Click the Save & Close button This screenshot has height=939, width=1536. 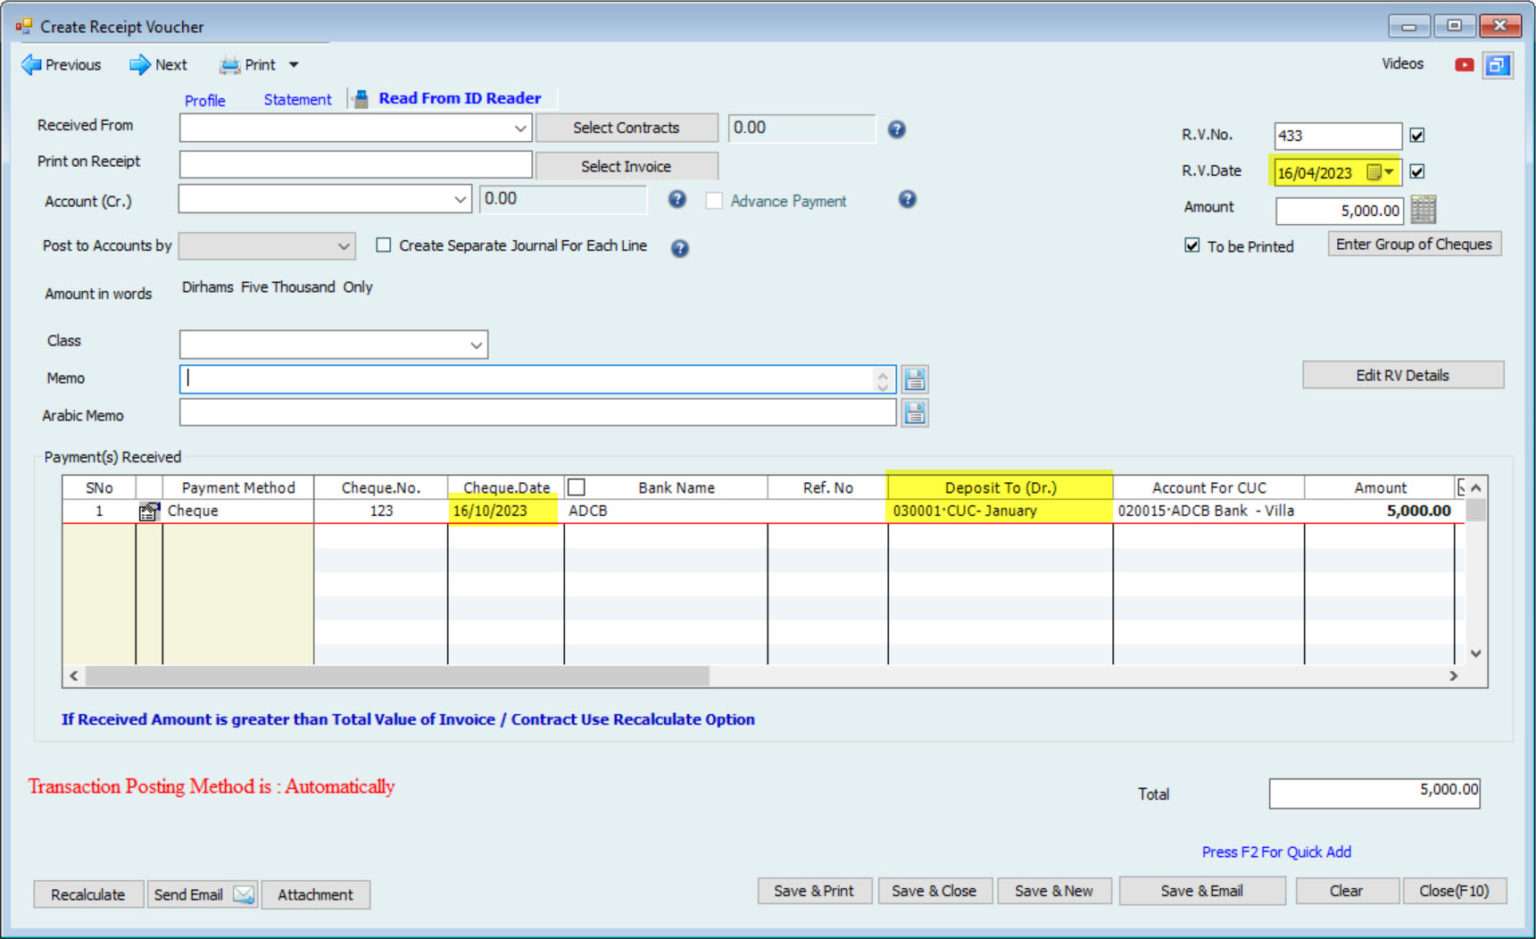click(933, 891)
